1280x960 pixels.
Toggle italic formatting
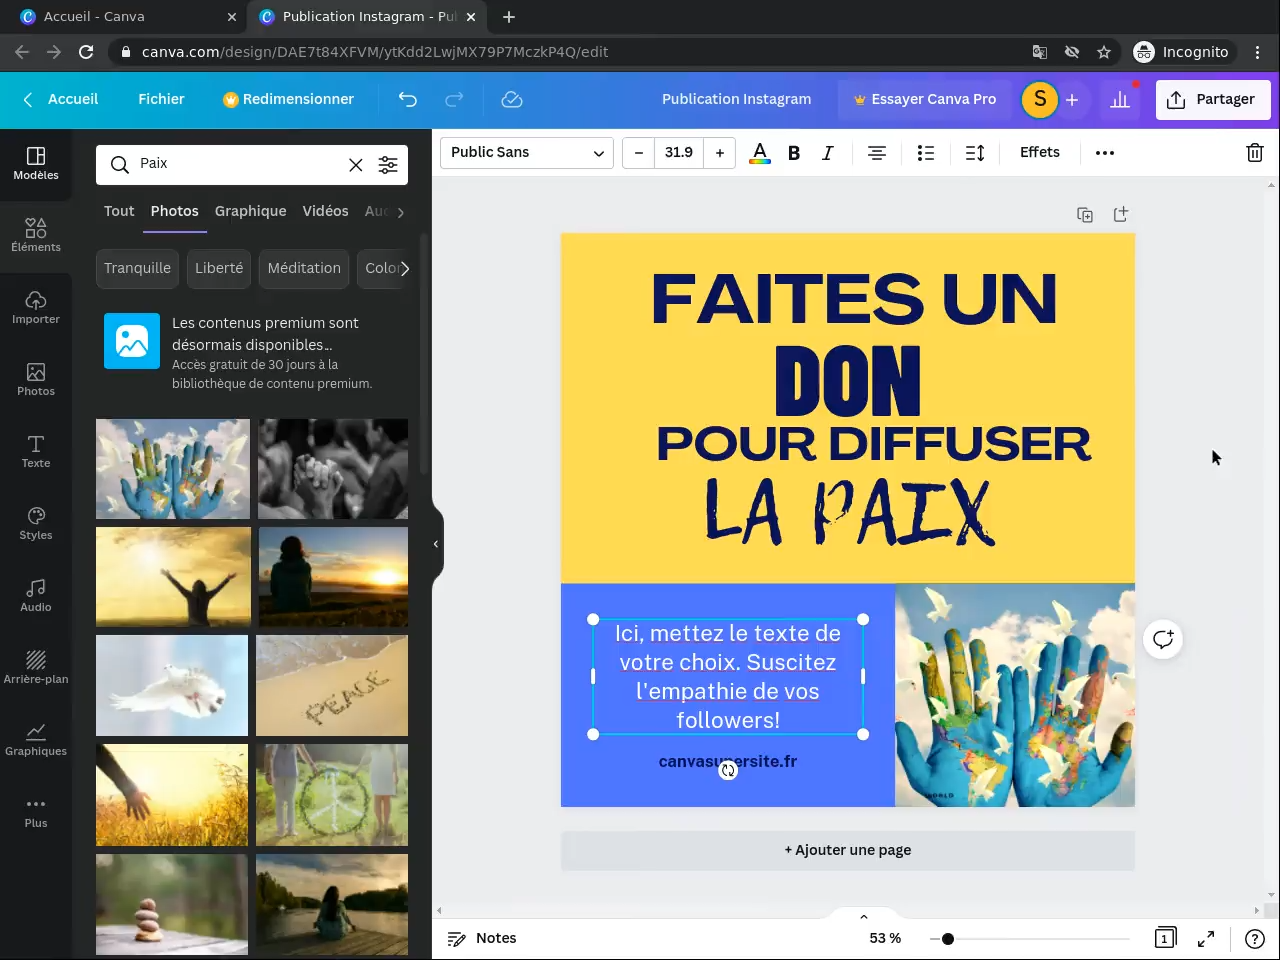[827, 153]
